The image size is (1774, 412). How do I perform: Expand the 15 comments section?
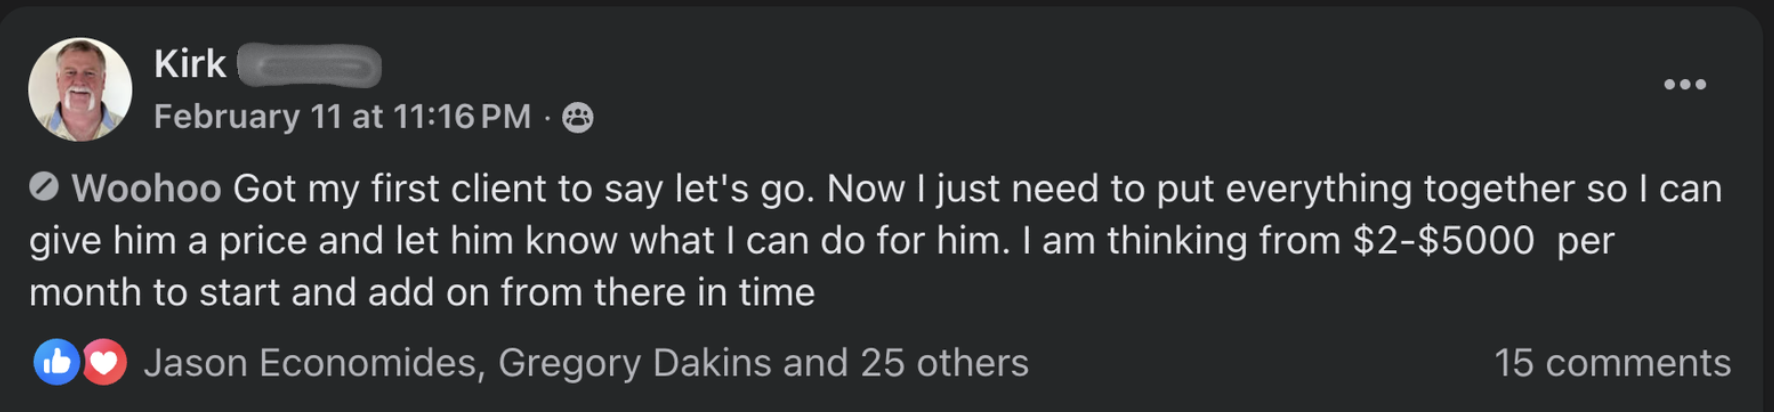coord(1611,362)
